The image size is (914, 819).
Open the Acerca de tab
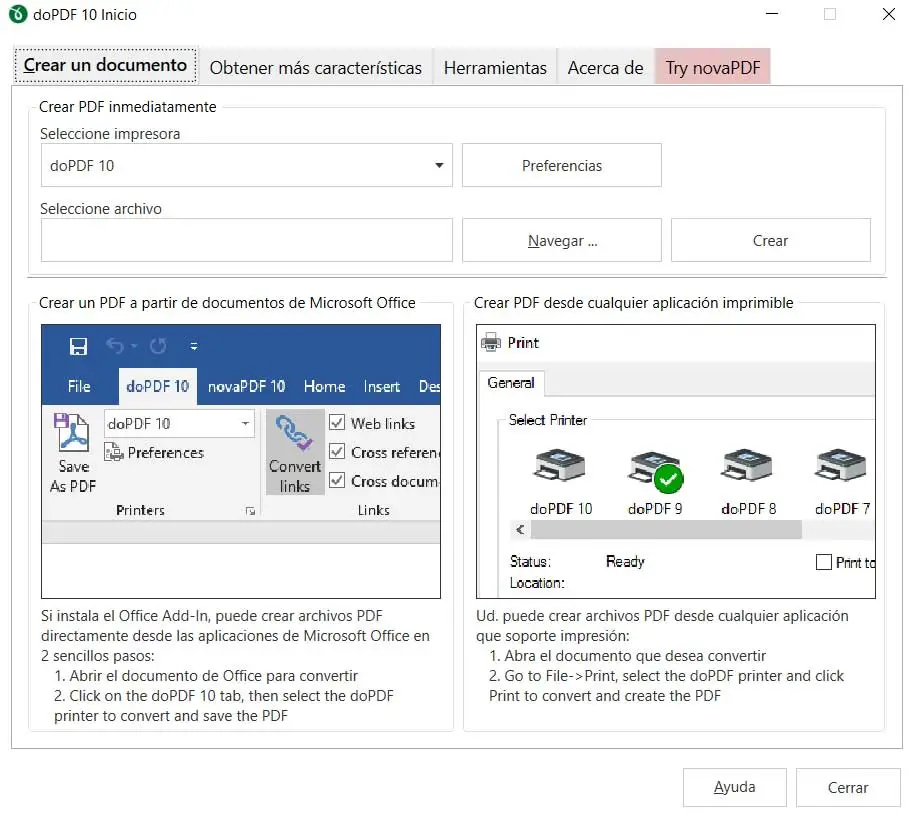tap(605, 68)
